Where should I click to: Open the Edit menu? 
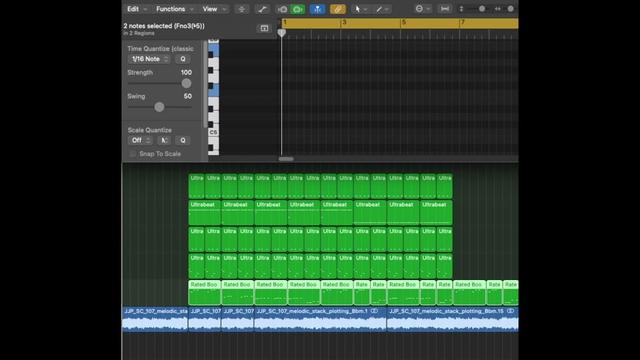click(136, 9)
